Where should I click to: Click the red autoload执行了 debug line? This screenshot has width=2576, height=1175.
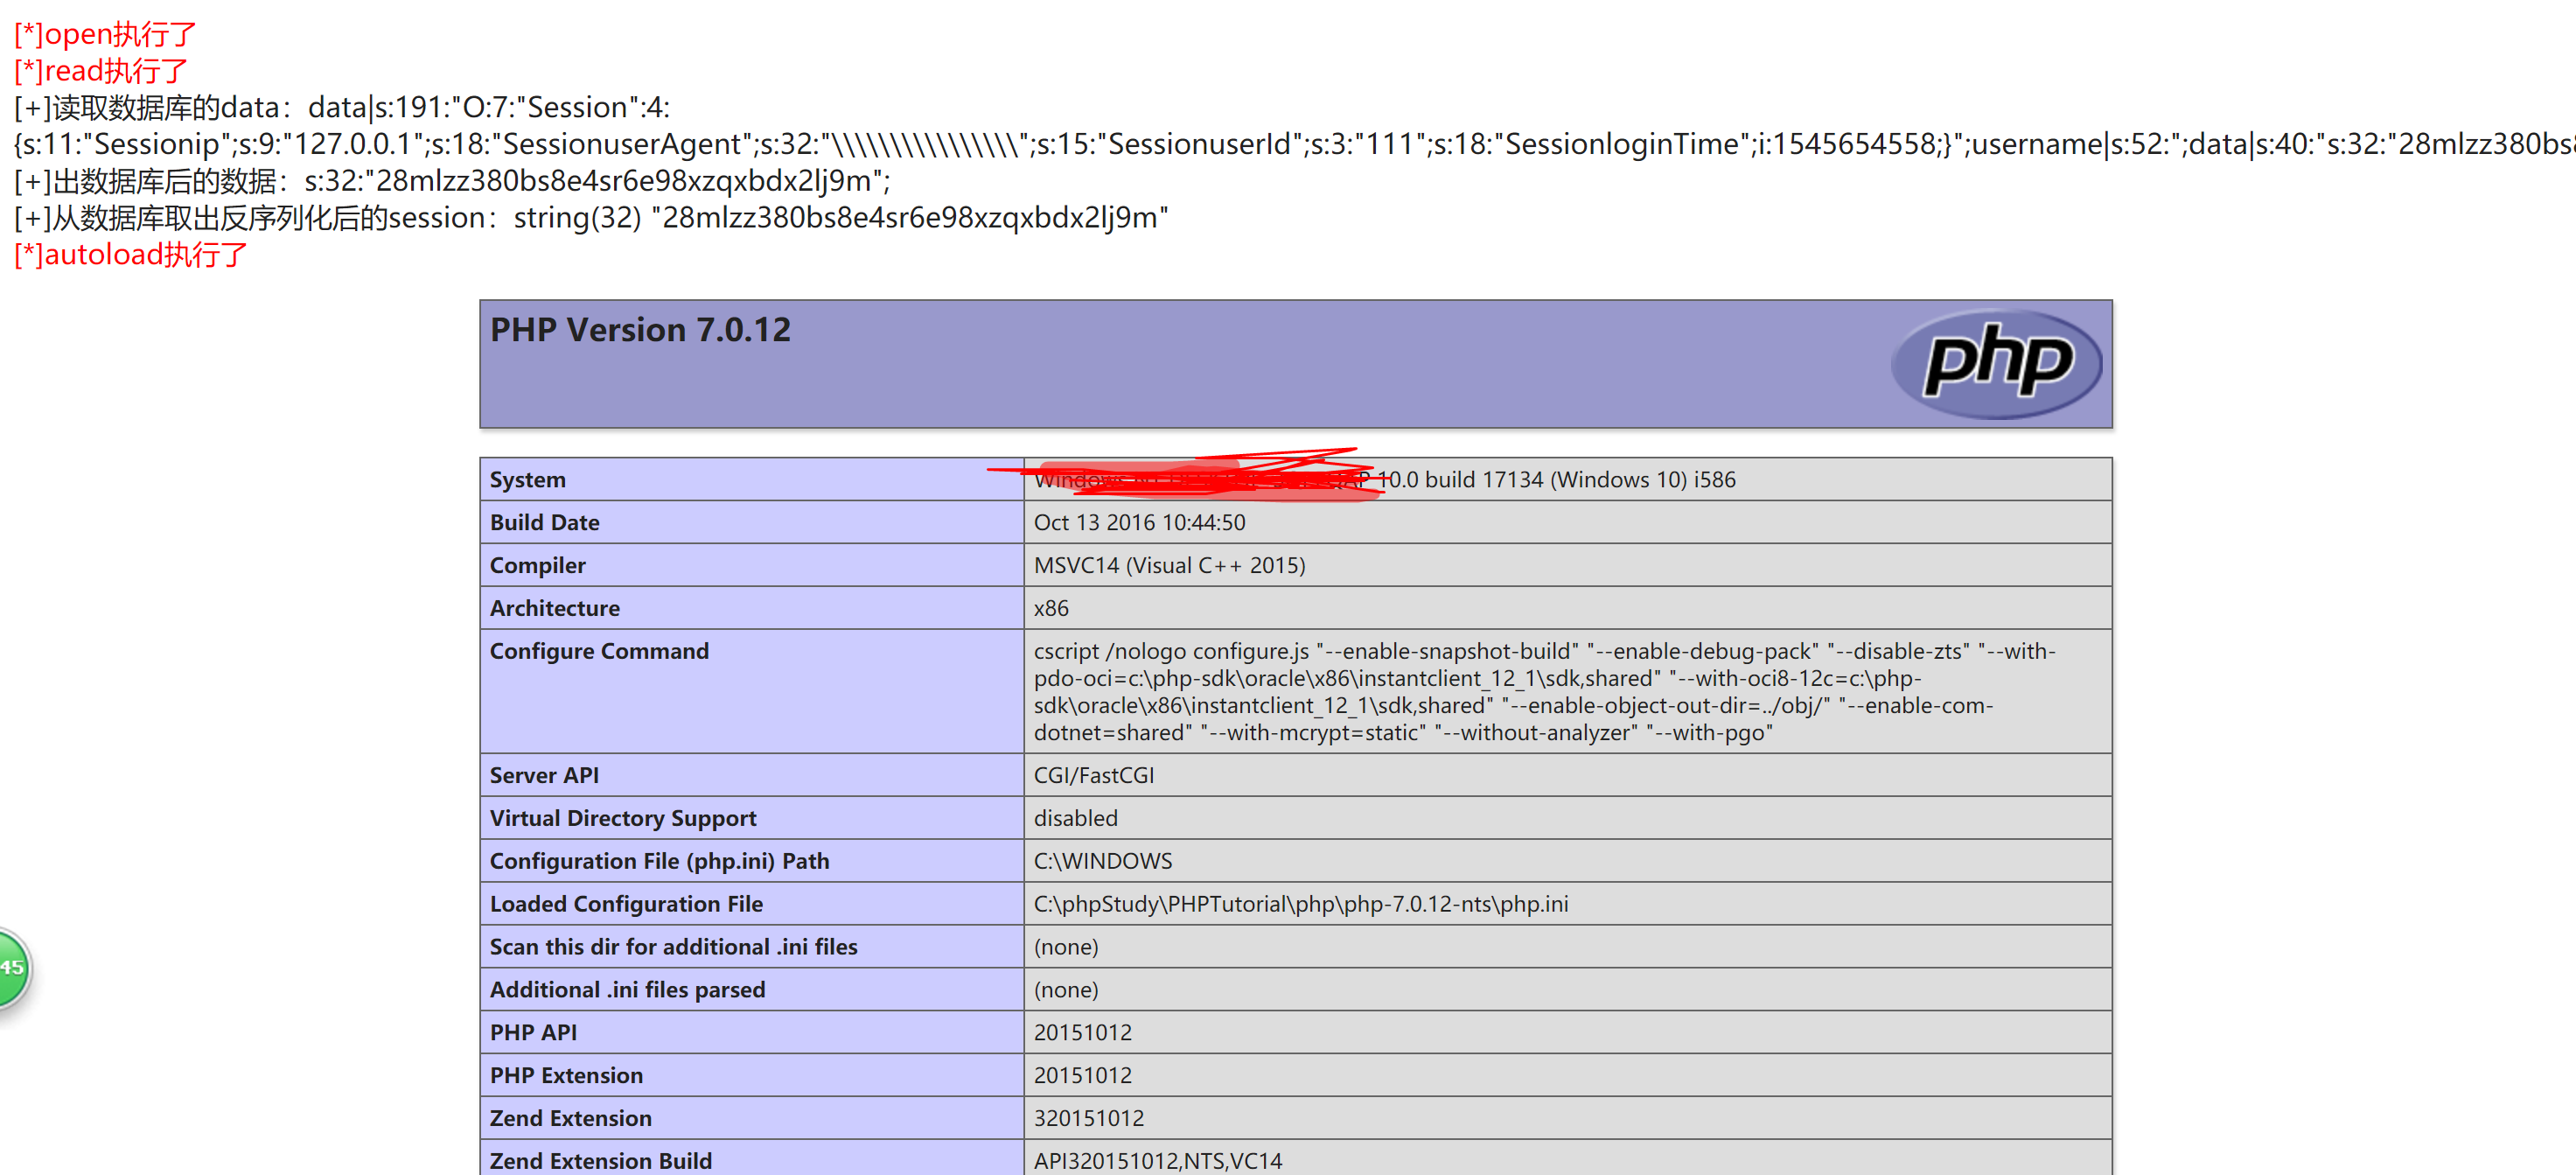[131, 255]
